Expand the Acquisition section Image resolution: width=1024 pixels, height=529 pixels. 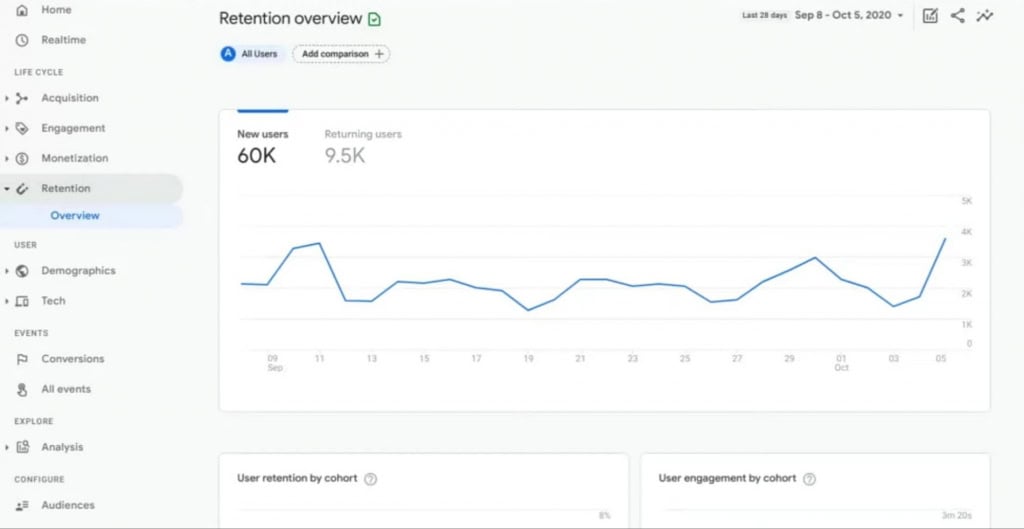tap(8, 98)
